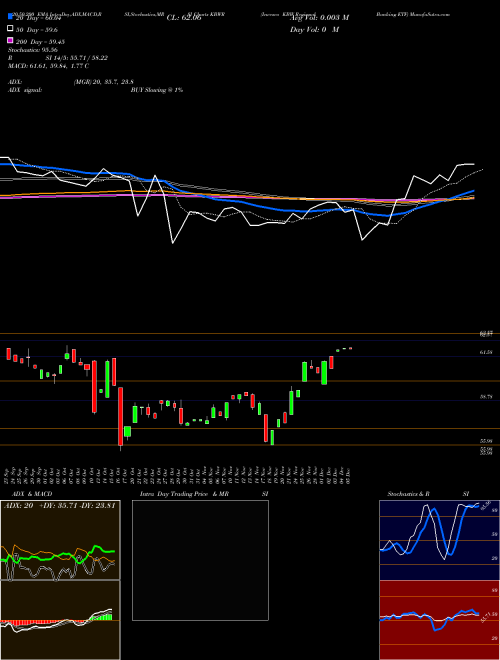Click the 'BUY Slowing @ 1%' signal text
Viewport: 500px width, 660px height.
coord(157,90)
